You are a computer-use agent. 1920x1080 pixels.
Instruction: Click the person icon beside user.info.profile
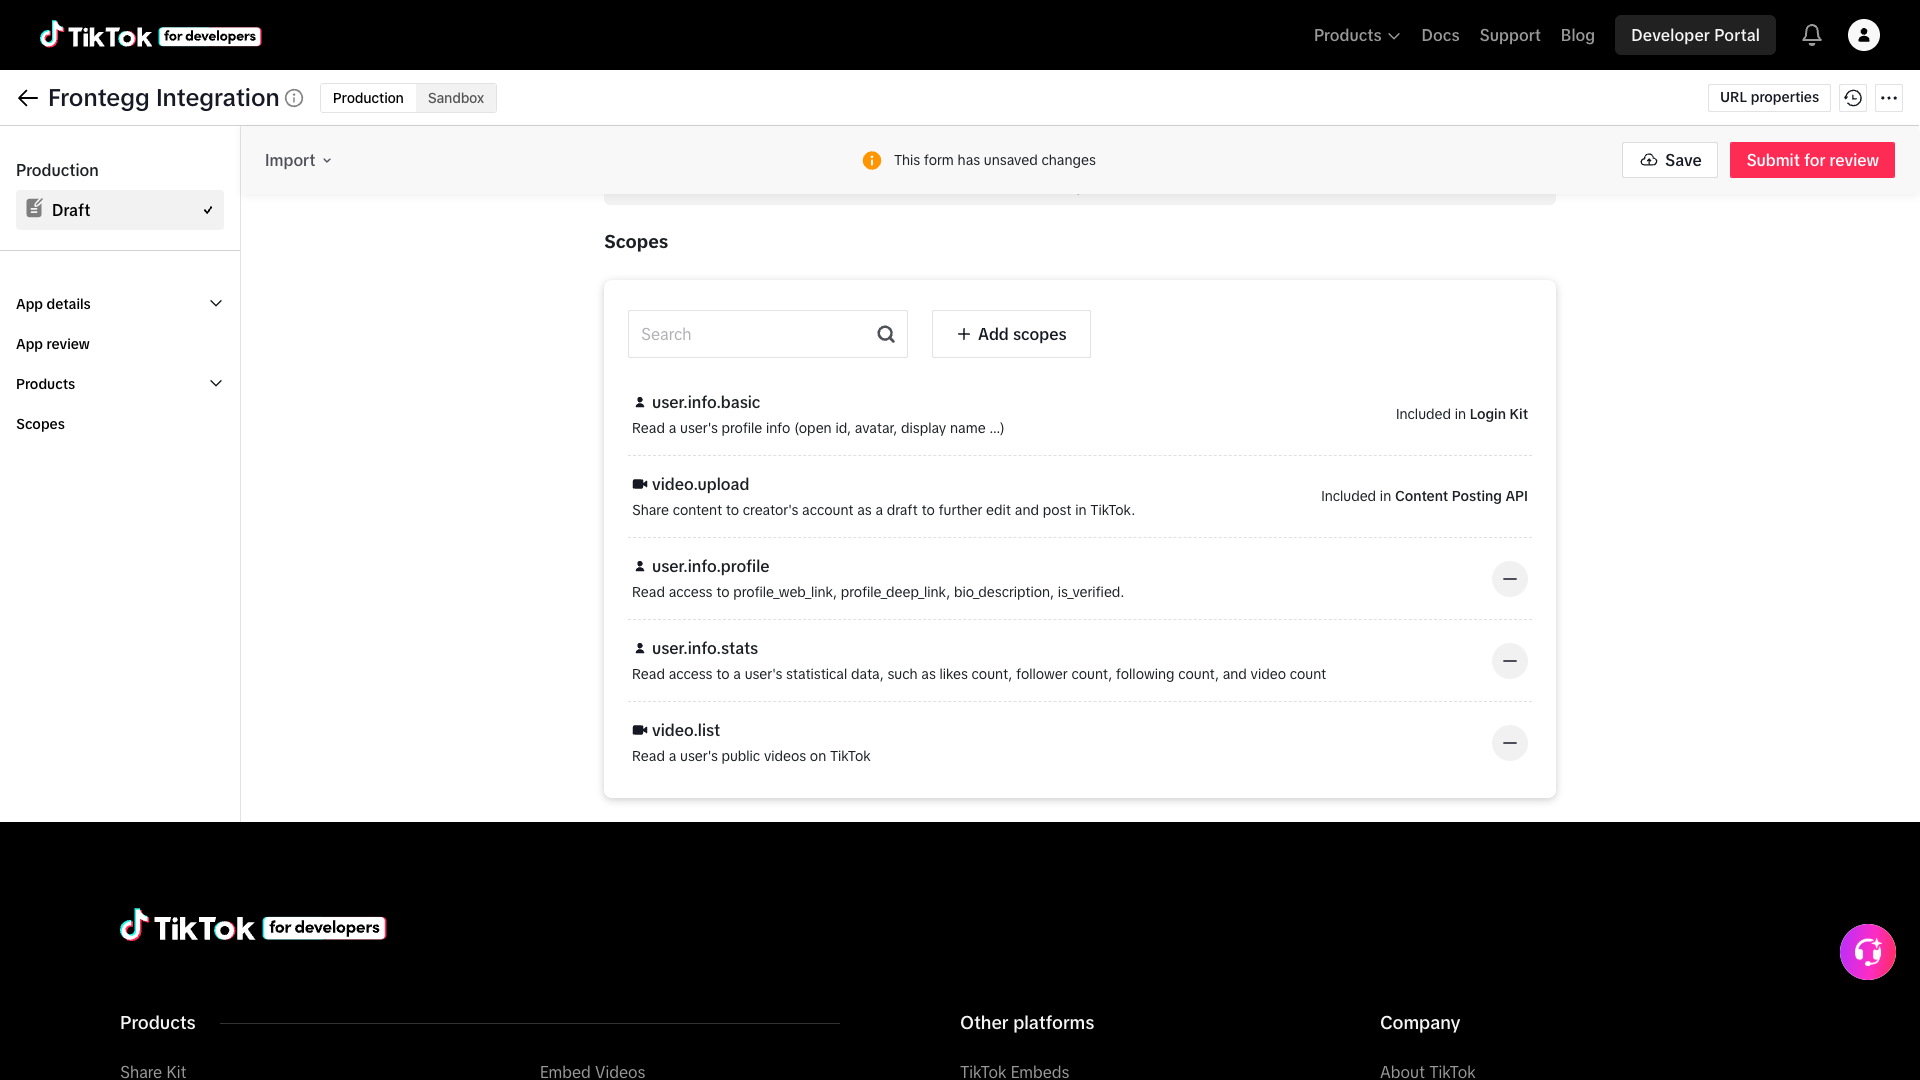point(640,566)
